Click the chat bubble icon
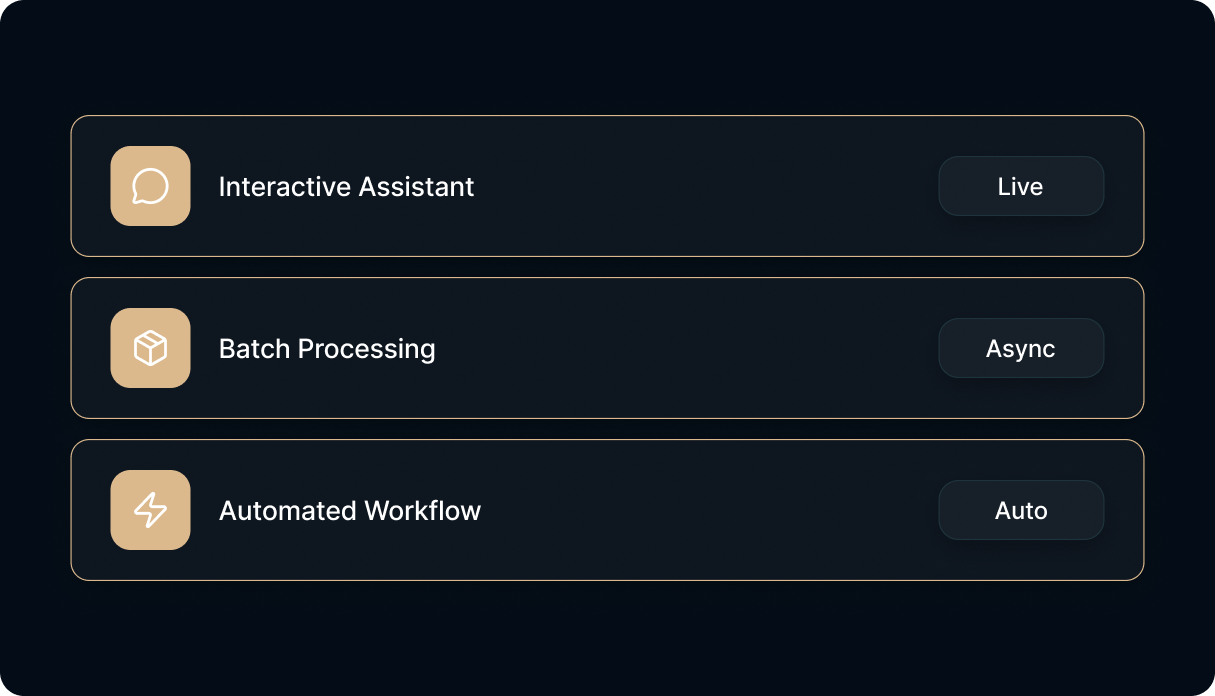 click(150, 186)
